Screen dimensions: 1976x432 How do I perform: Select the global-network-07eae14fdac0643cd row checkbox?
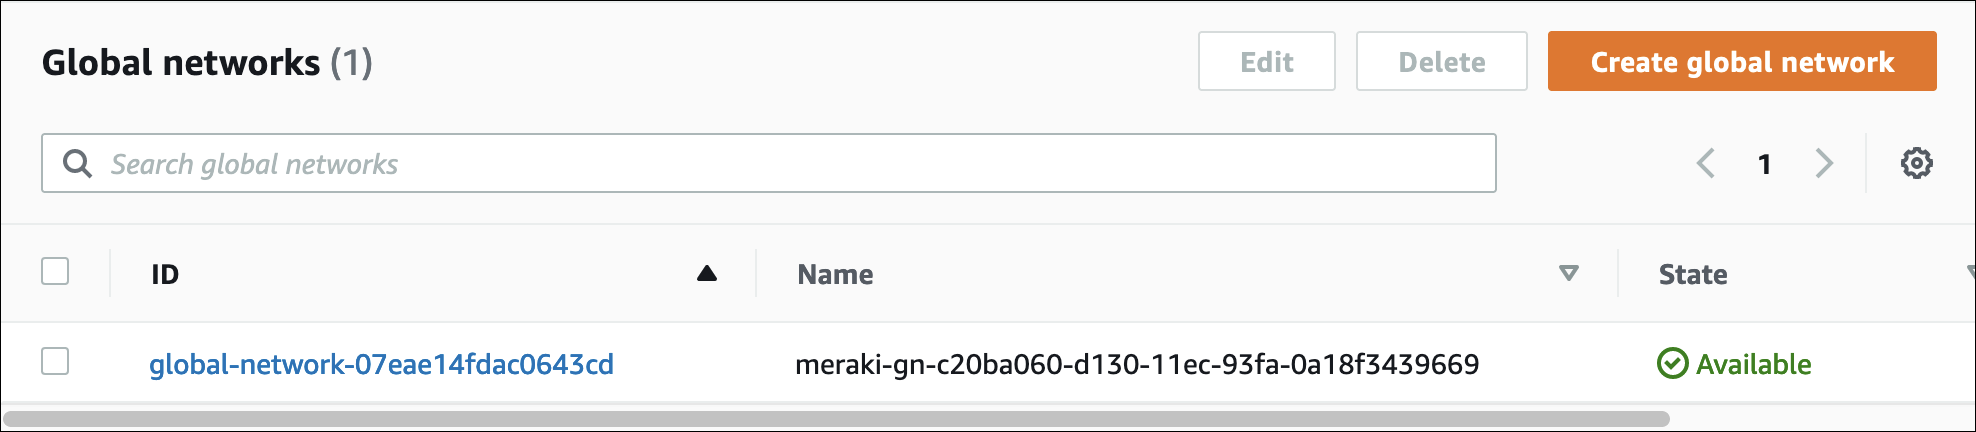pyautogui.click(x=55, y=361)
